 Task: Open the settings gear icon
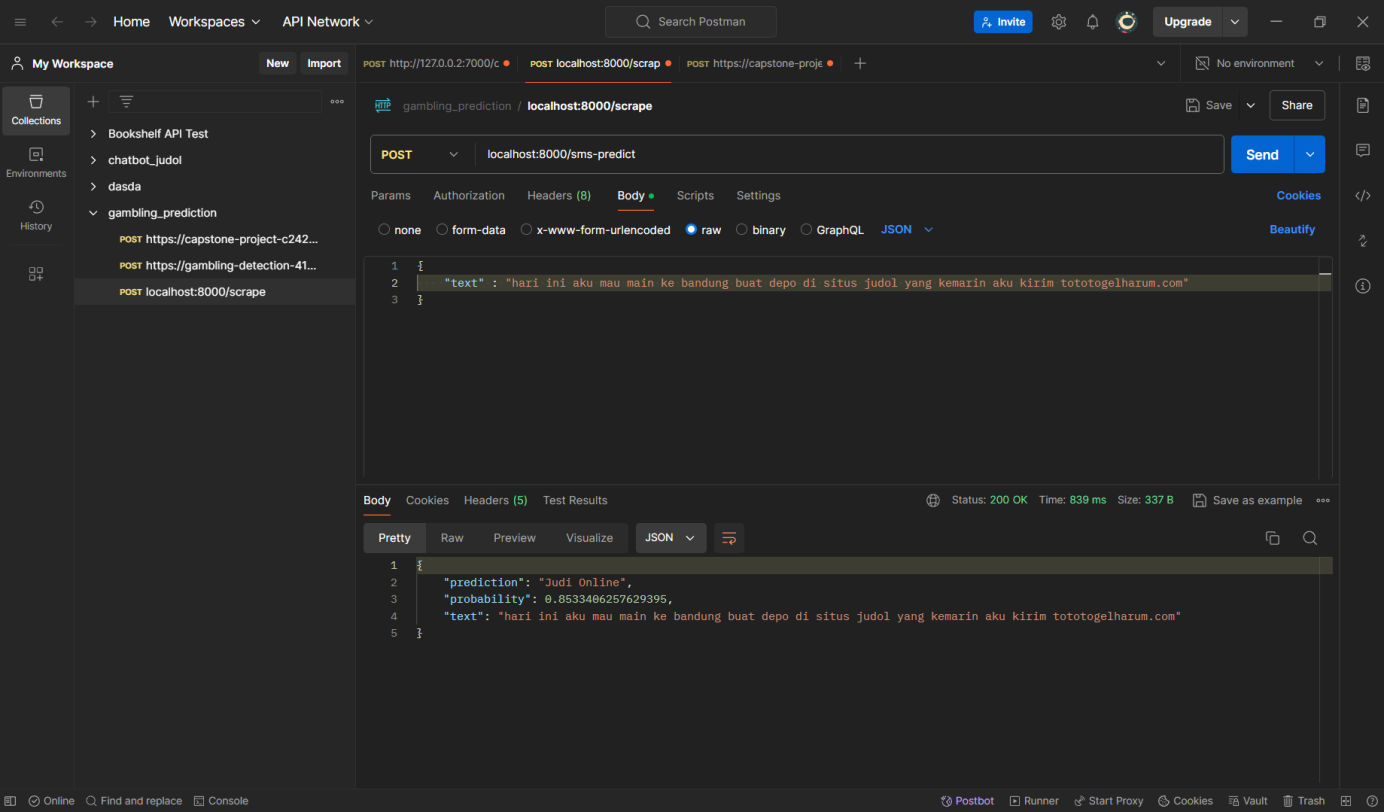click(1059, 21)
